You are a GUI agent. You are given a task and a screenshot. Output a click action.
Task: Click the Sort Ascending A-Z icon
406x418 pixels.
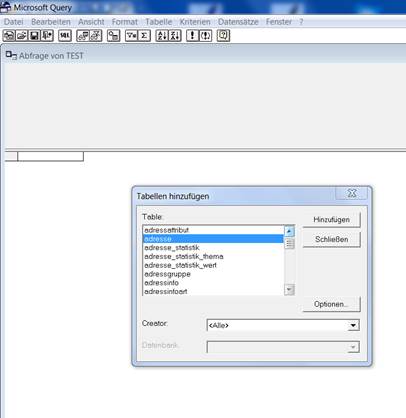click(x=162, y=35)
